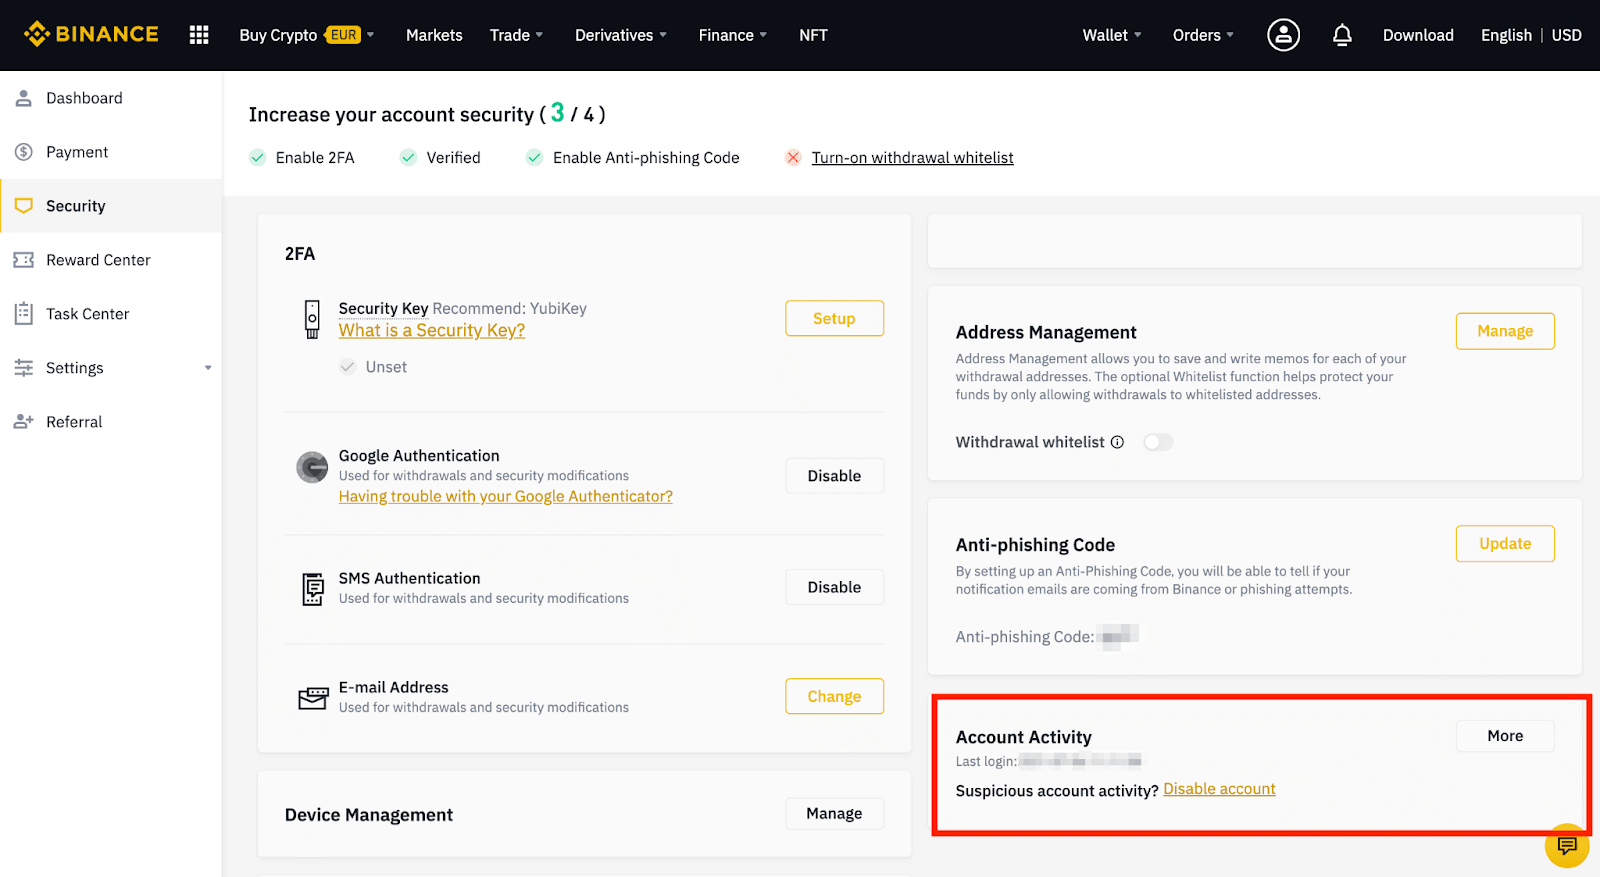This screenshot has width=1600, height=877.
Task: Click the Verified green check icon
Action: tap(408, 158)
